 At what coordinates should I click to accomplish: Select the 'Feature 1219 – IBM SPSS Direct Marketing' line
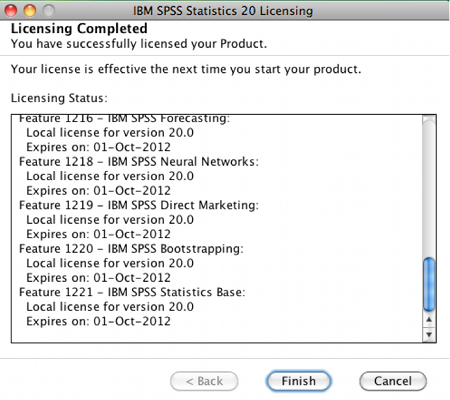point(139,205)
